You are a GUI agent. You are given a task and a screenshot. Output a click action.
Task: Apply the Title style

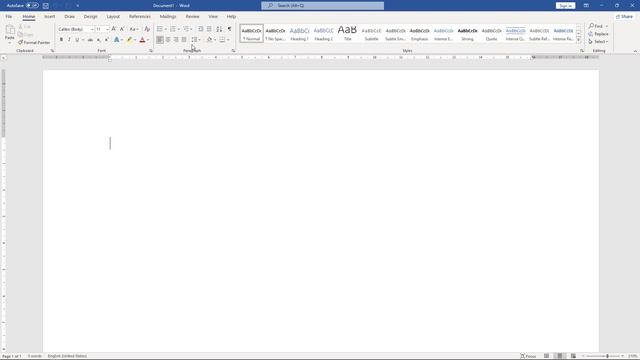tap(347, 33)
